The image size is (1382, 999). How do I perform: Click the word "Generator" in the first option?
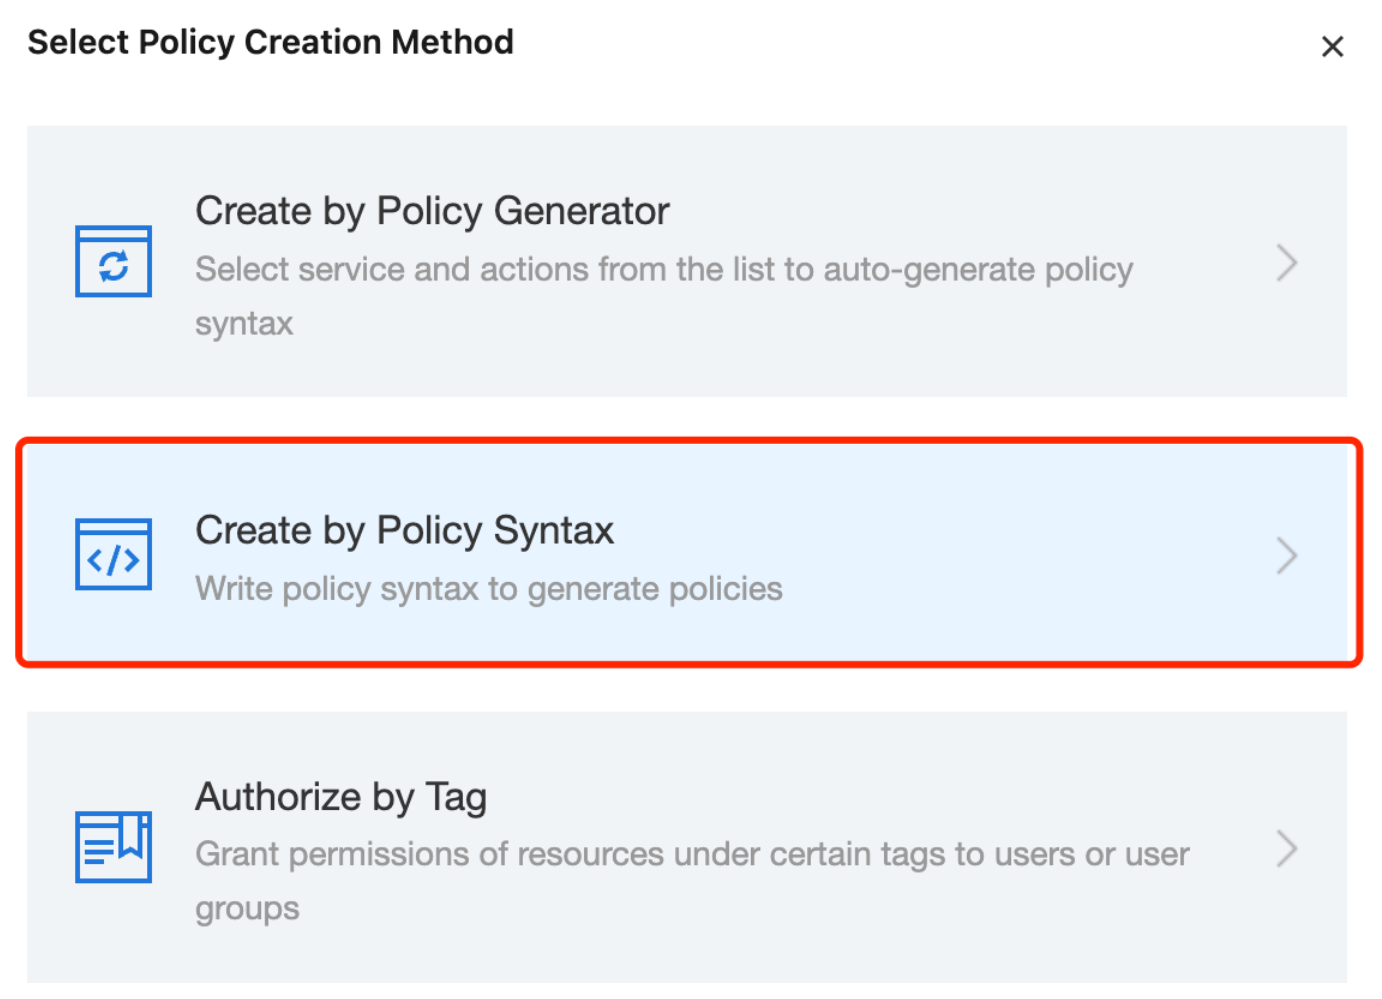[581, 212]
